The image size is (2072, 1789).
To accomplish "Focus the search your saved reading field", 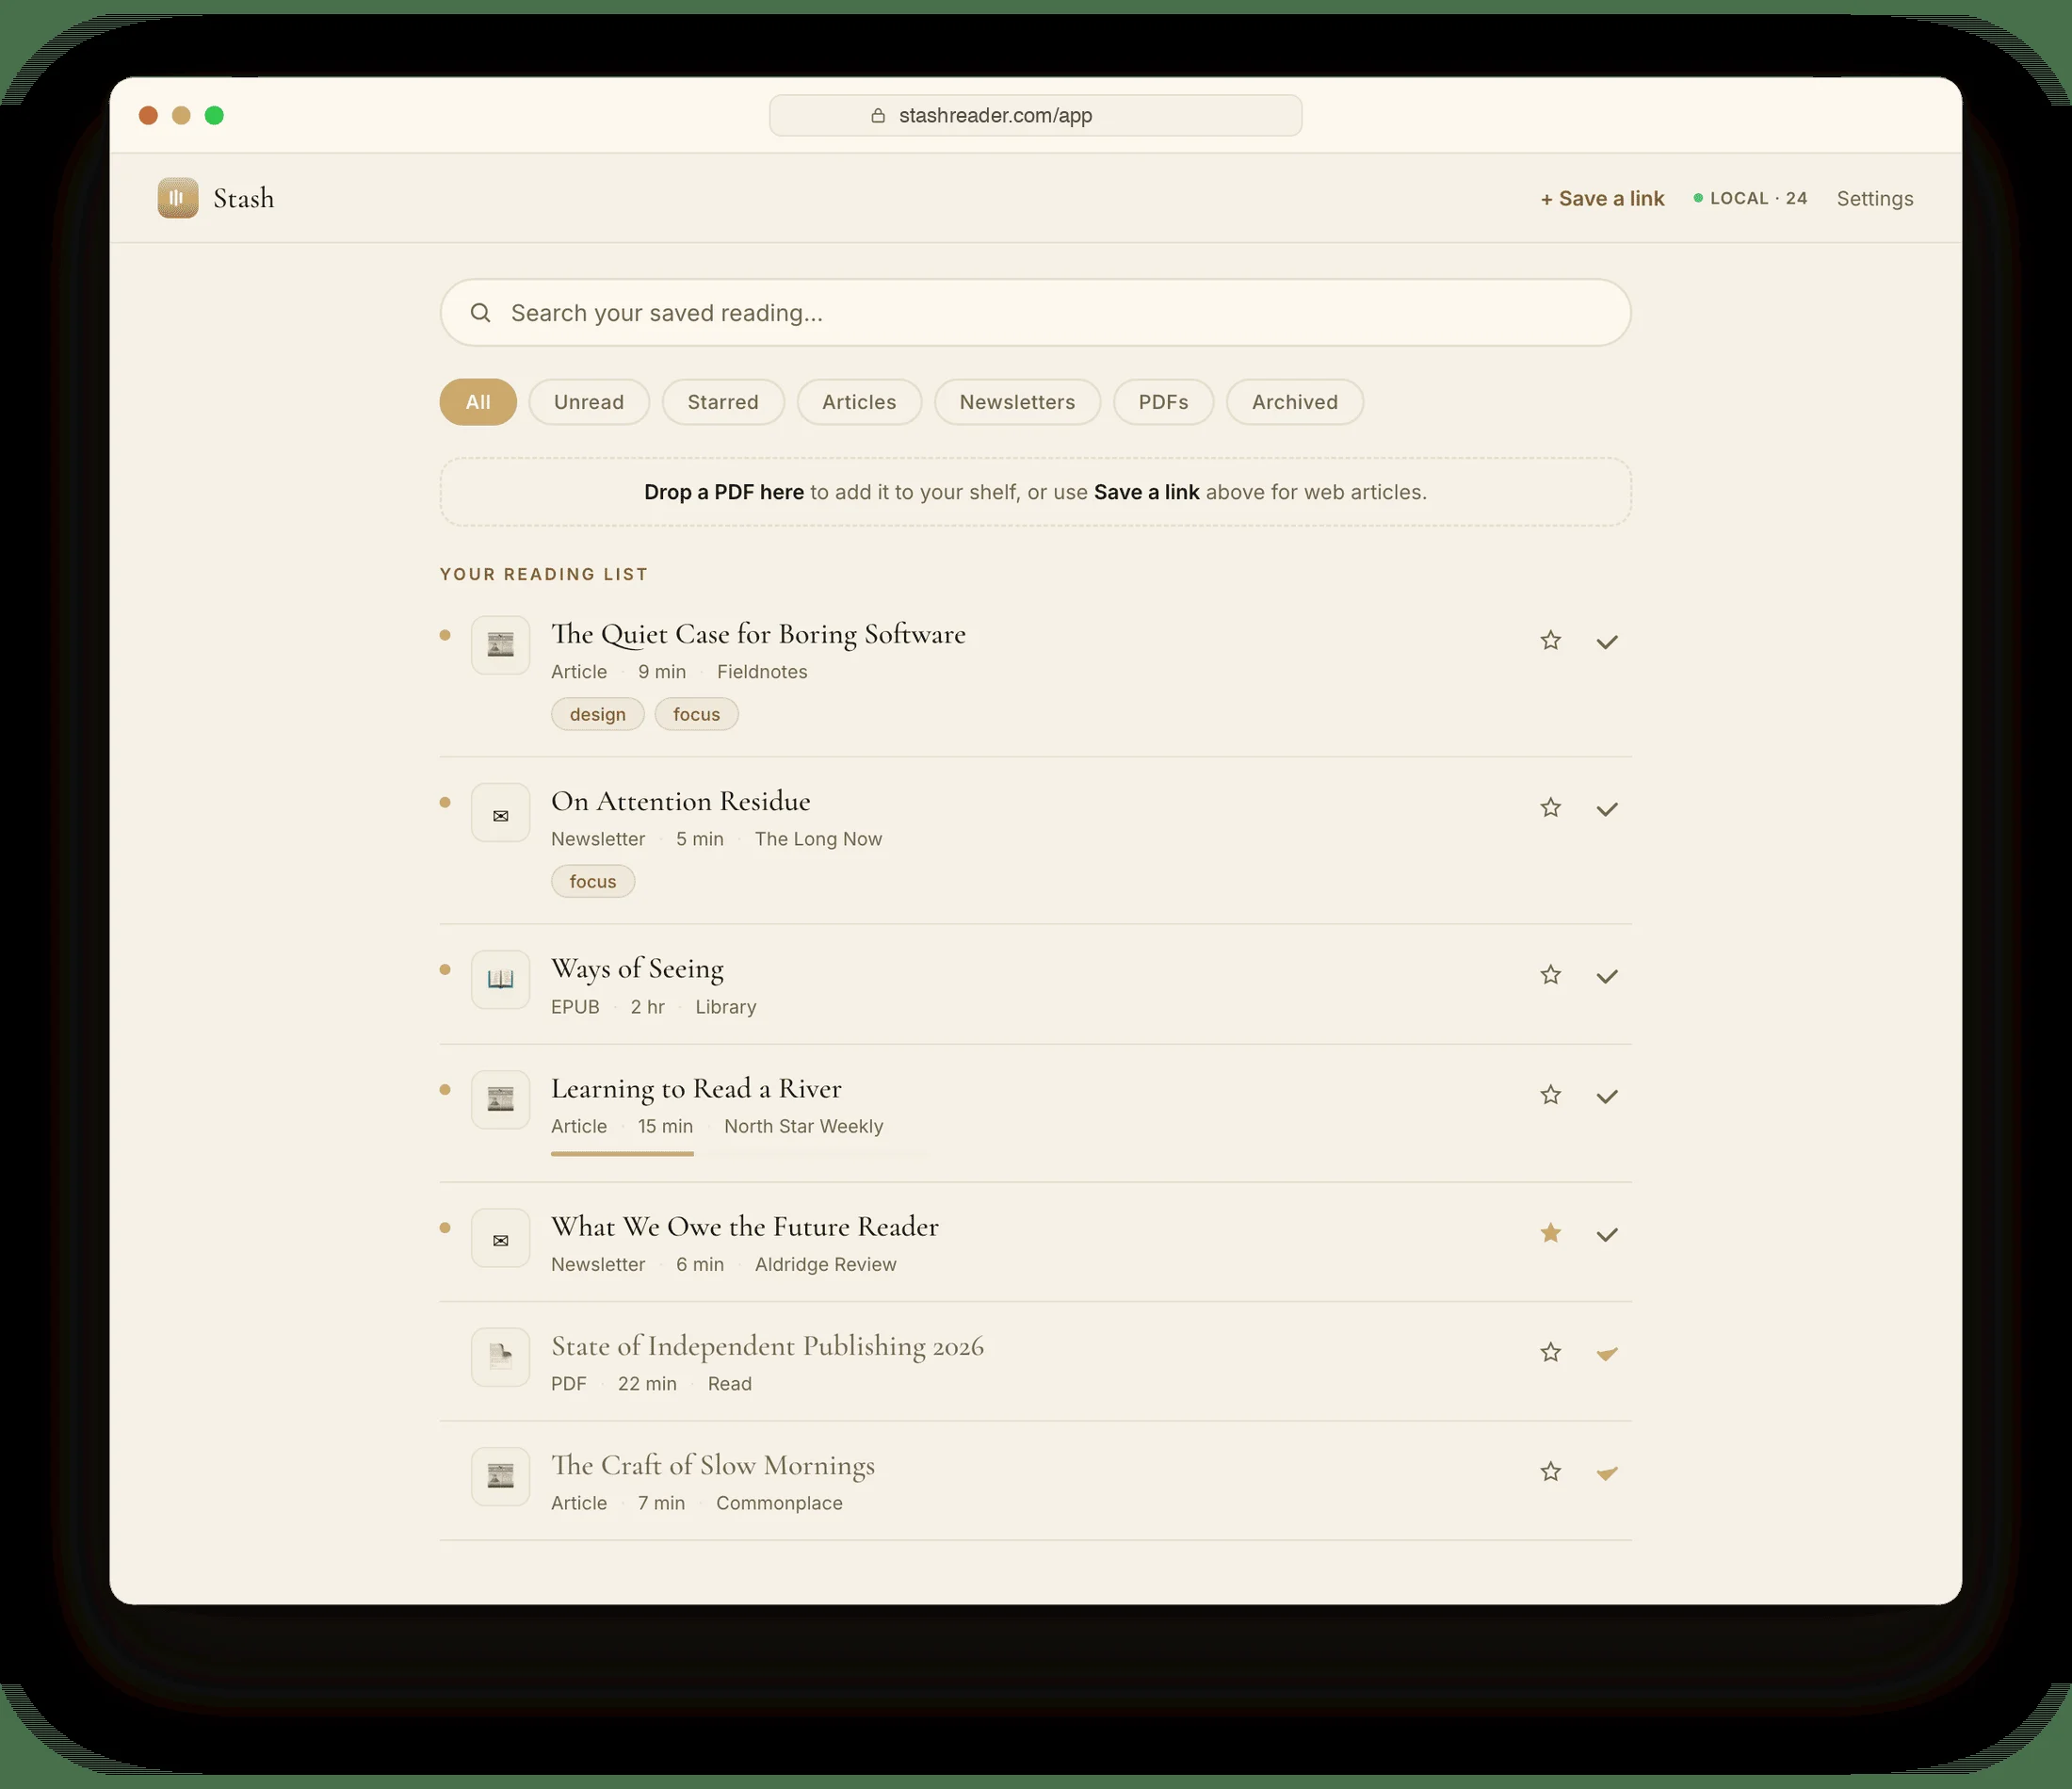I will click(1035, 313).
